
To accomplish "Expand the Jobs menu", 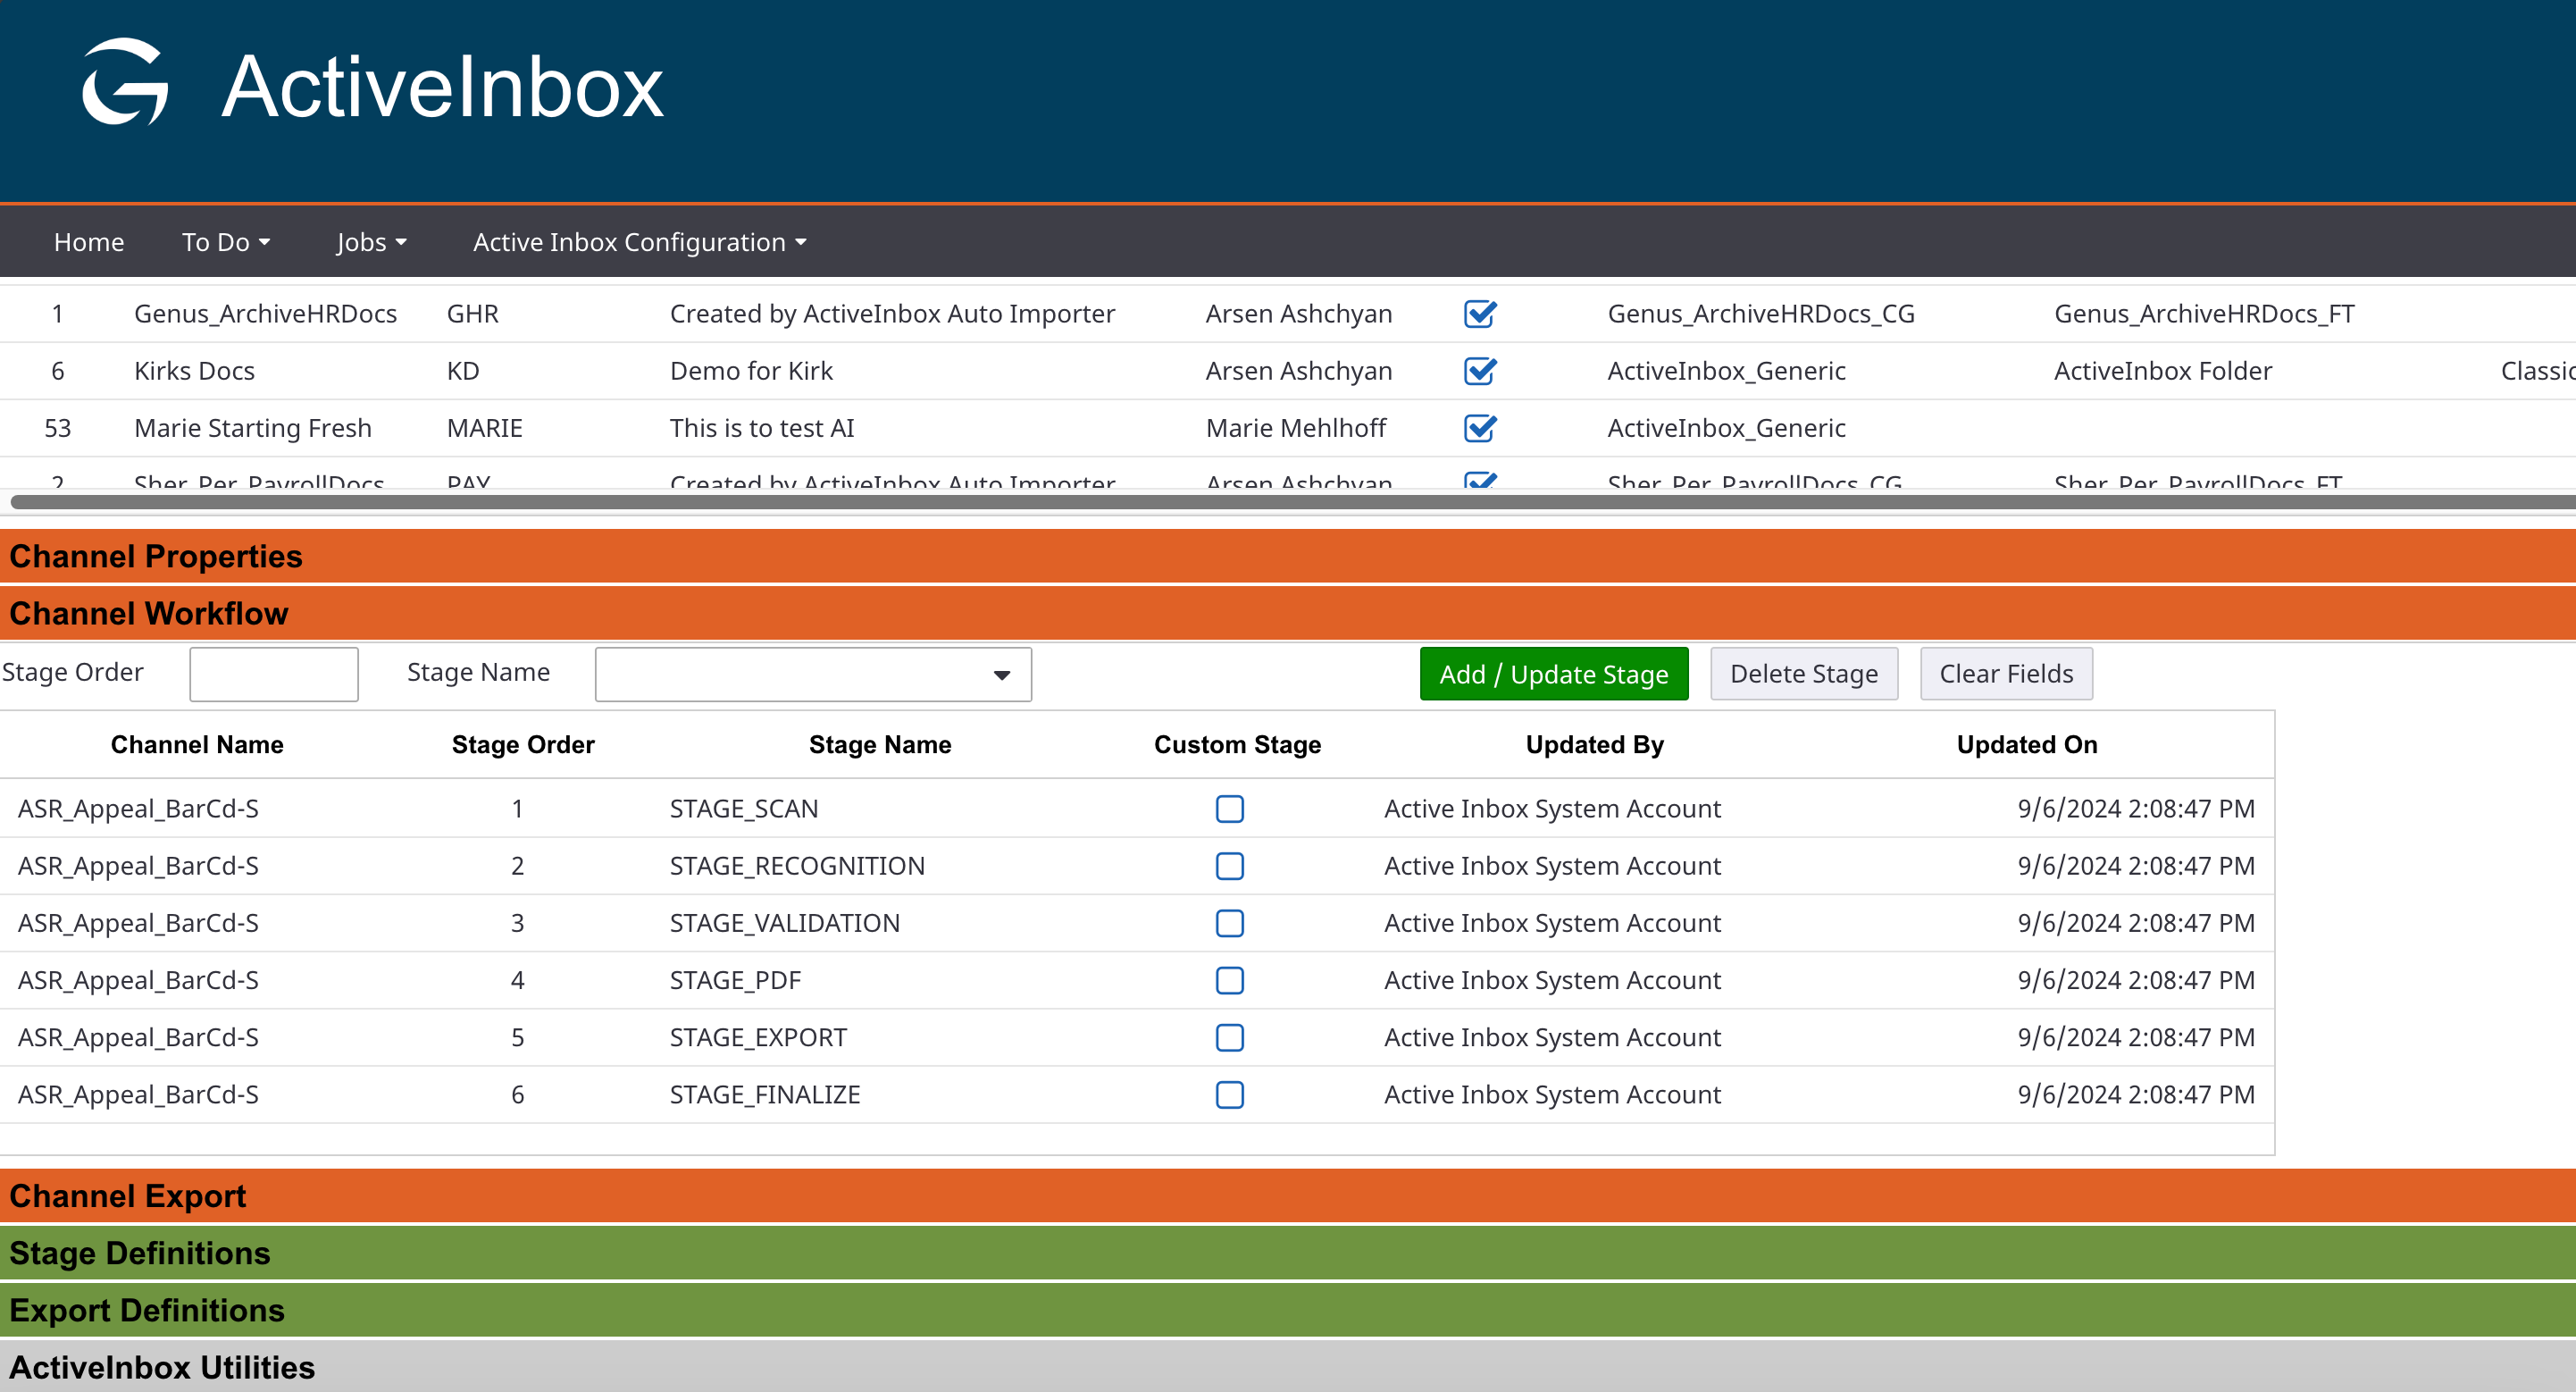I will pos(371,242).
